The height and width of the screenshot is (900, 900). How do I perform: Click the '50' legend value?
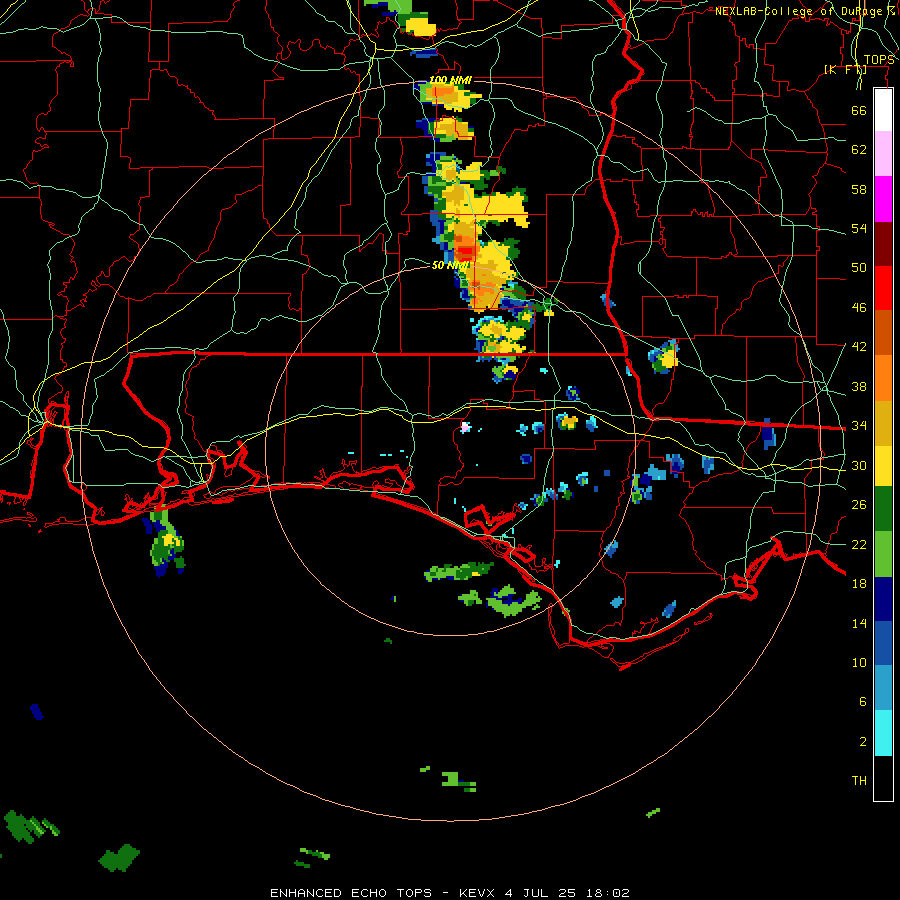click(x=859, y=267)
